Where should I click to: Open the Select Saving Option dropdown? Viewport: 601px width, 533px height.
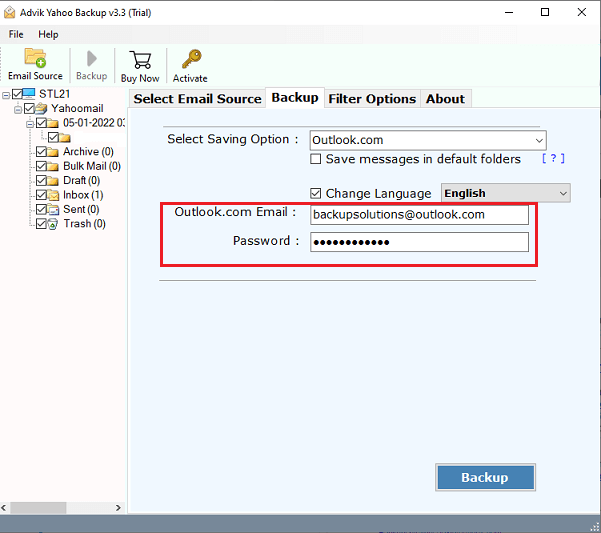(x=428, y=140)
